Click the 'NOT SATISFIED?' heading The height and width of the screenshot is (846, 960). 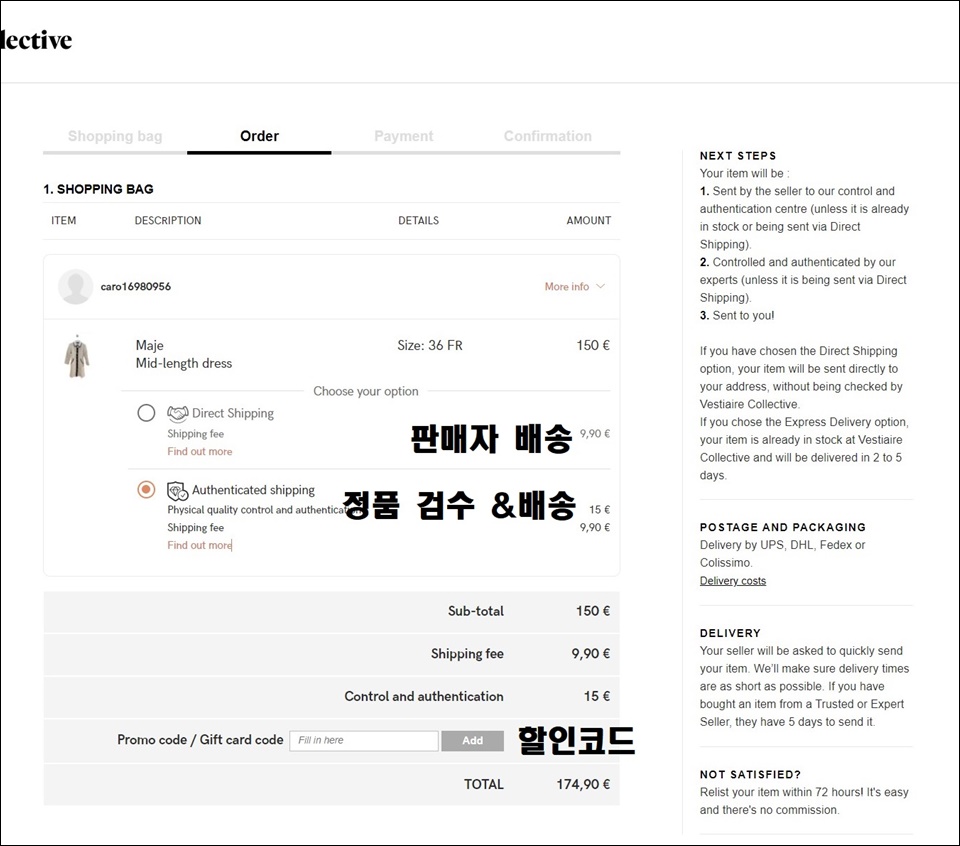[x=750, y=774]
